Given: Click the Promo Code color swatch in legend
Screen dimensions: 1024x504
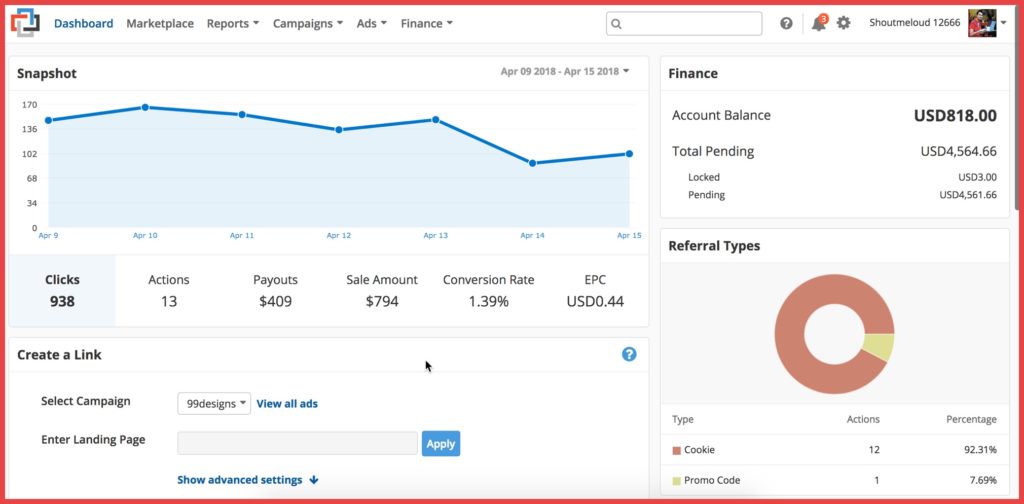Looking at the screenshot, I should click(677, 481).
